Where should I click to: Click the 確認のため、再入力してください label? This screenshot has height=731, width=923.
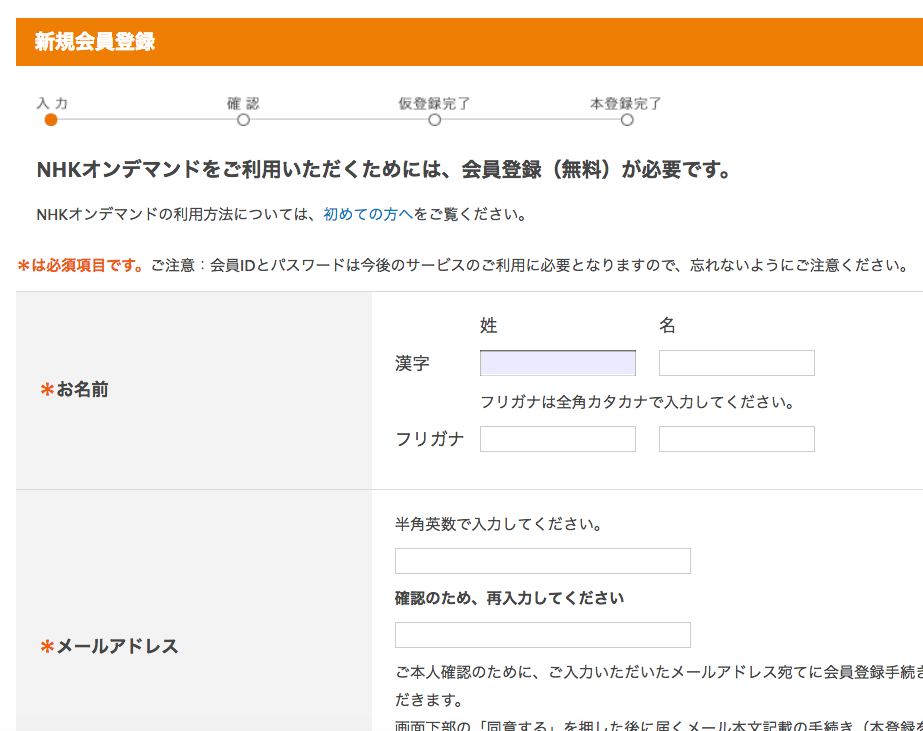[509, 599]
